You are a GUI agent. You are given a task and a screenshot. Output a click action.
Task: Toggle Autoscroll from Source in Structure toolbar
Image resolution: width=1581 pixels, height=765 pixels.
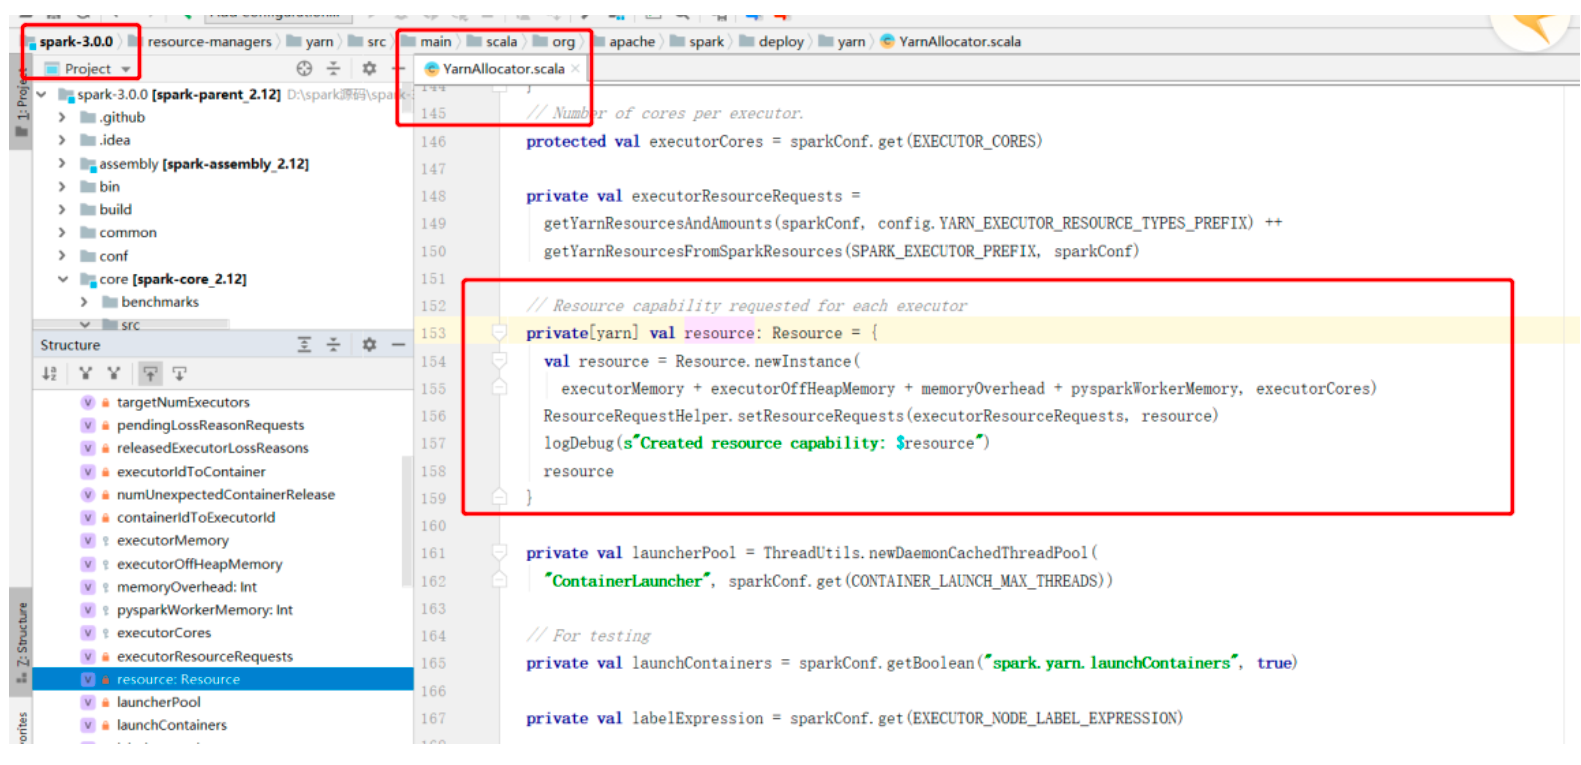point(179,374)
